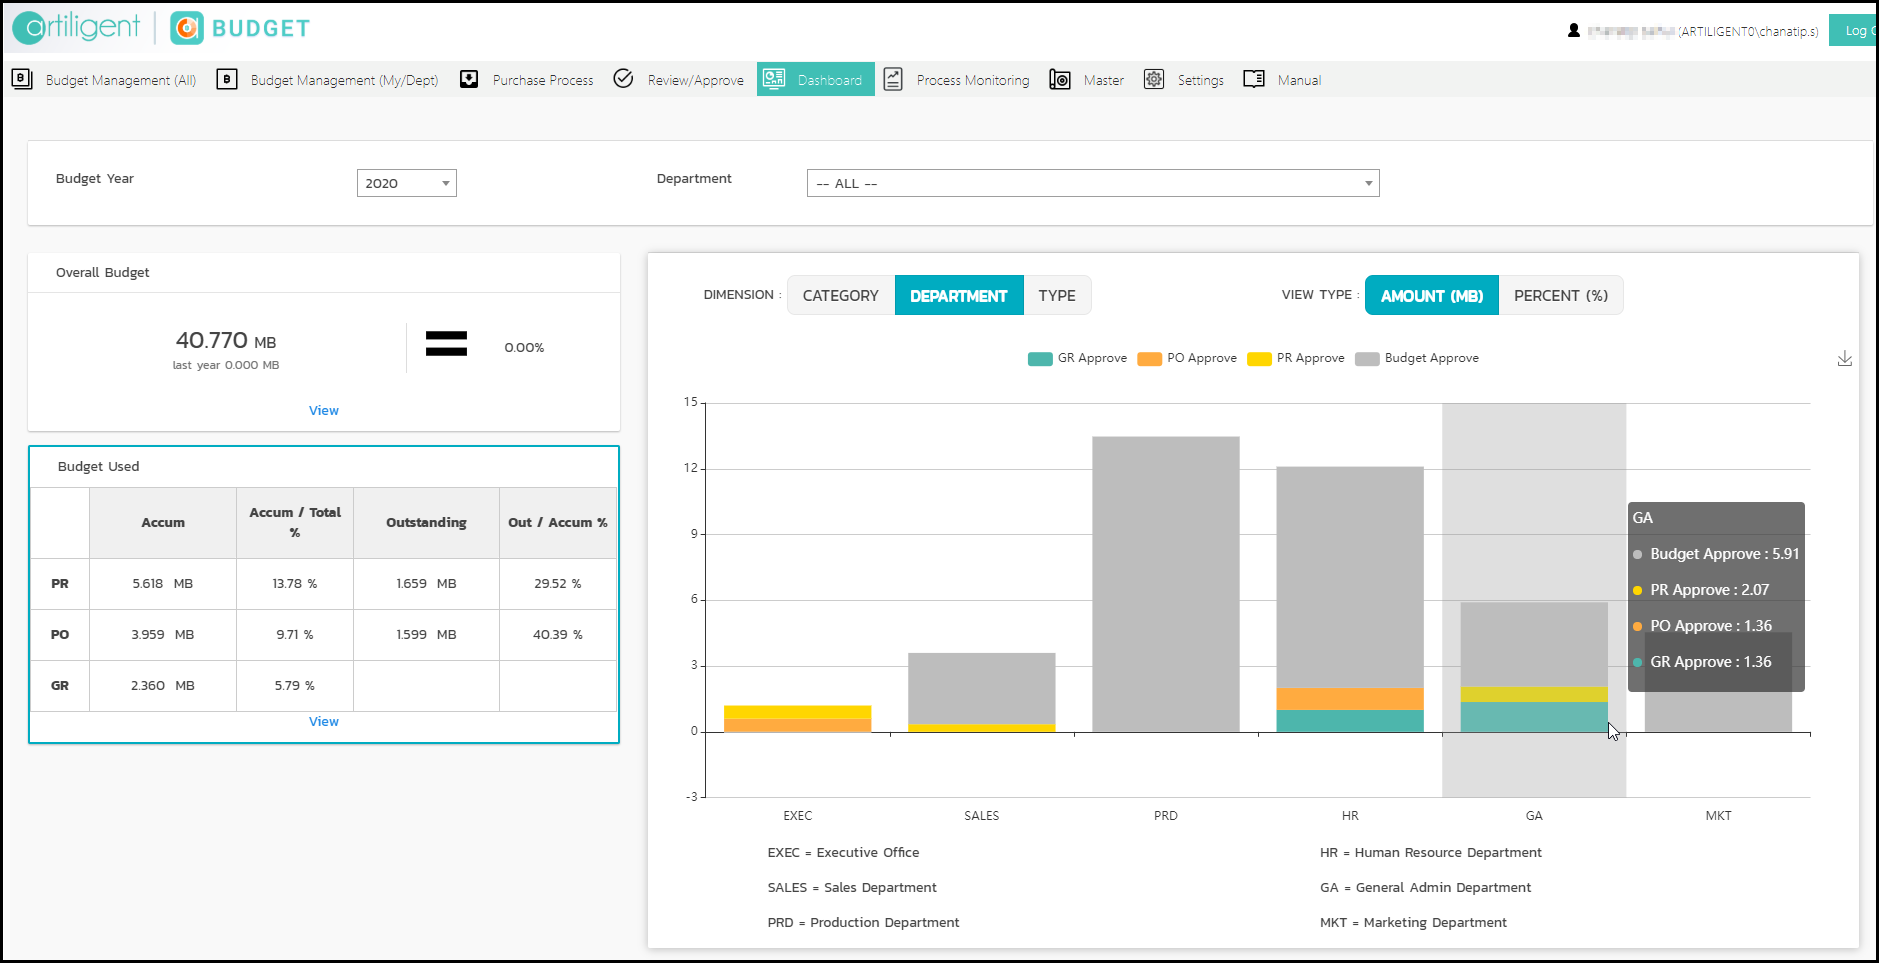Image resolution: width=1879 pixels, height=963 pixels.
Task: Click the 40.39 % cell
Action: click(x=558, y=635)
